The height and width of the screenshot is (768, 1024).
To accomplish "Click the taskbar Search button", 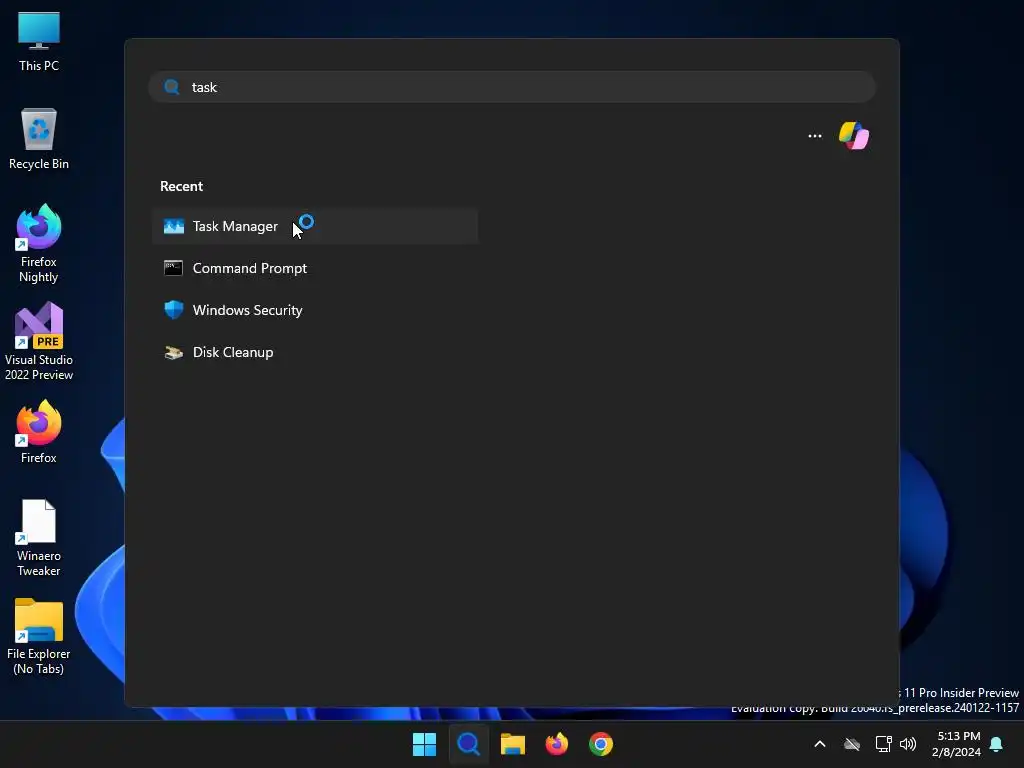I will coord(468,744).
